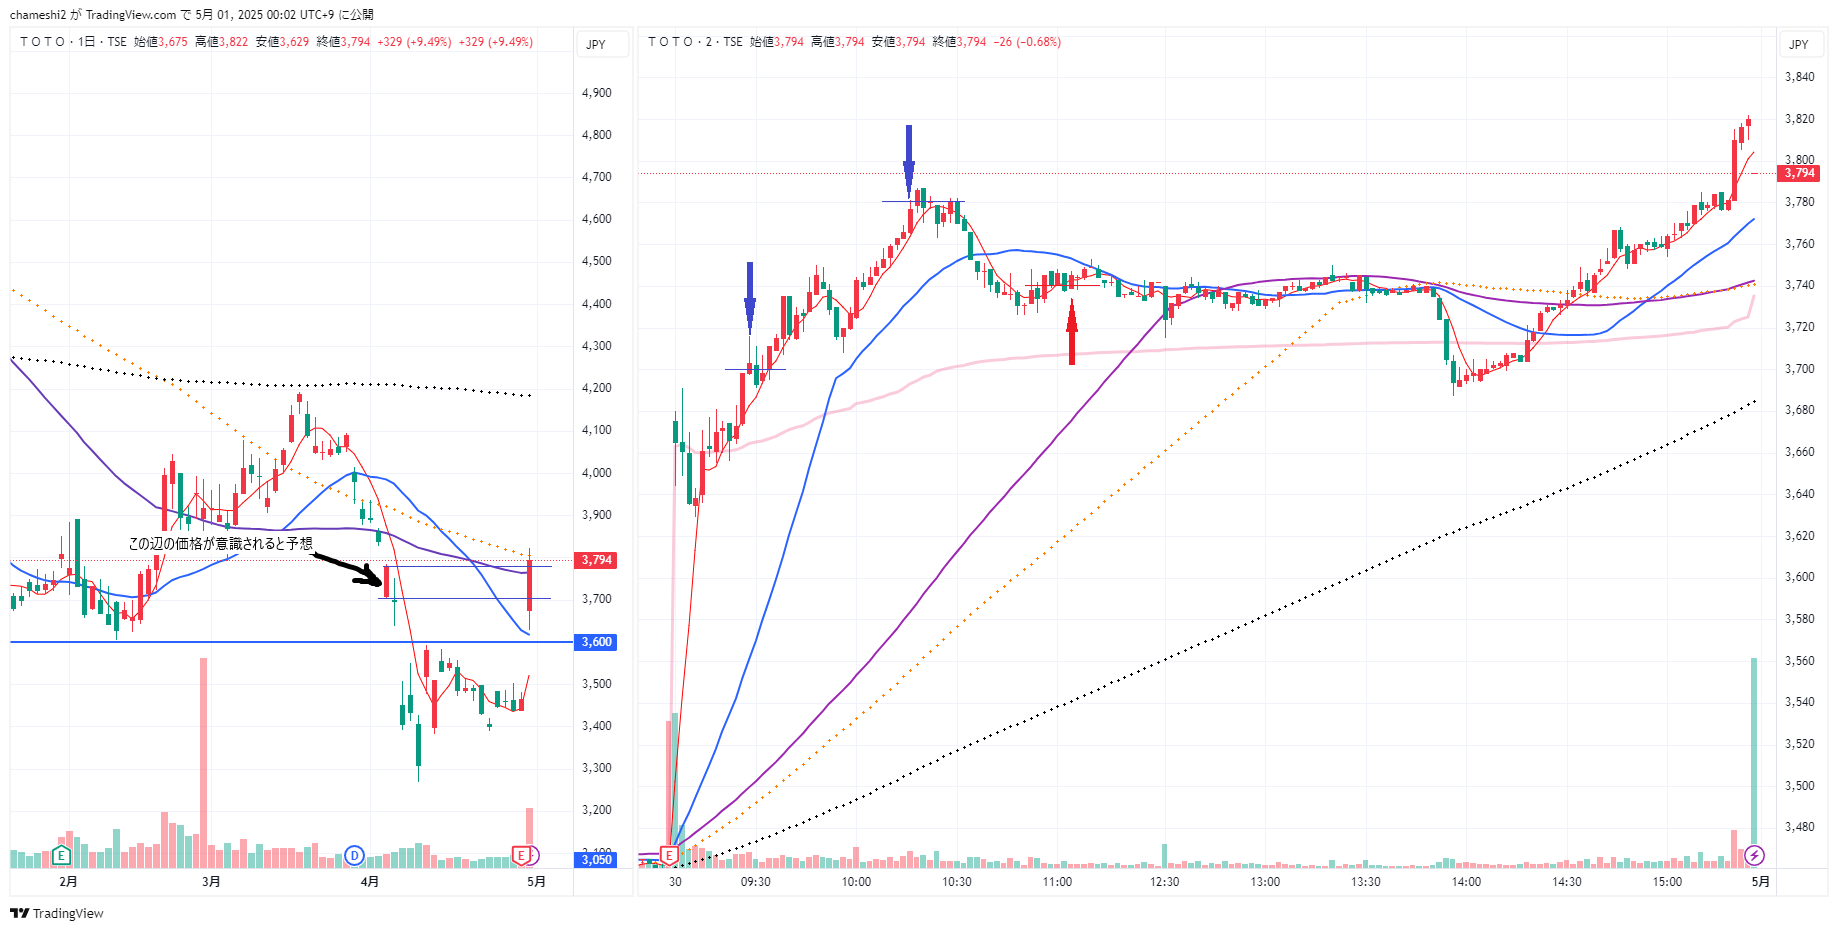The height and width of the screenshot is (931, 1838).
Task: Click the 3,560 price axis label
Action: coord(1800,661)
